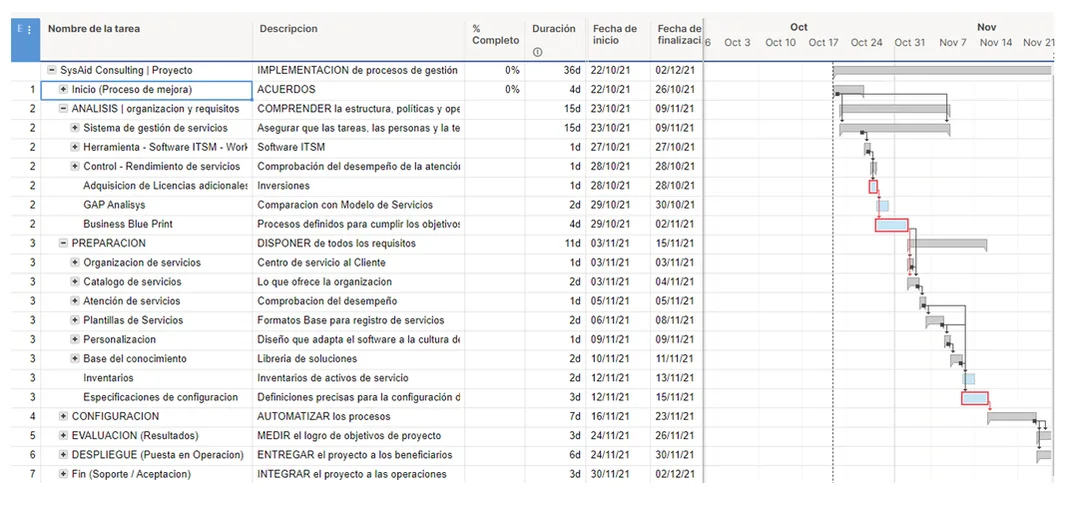Expand DESPLIEGUE (Puesta en Operacion)
Image resolution: width=1072 pixels, height=509 pixels.
point(64,454)
